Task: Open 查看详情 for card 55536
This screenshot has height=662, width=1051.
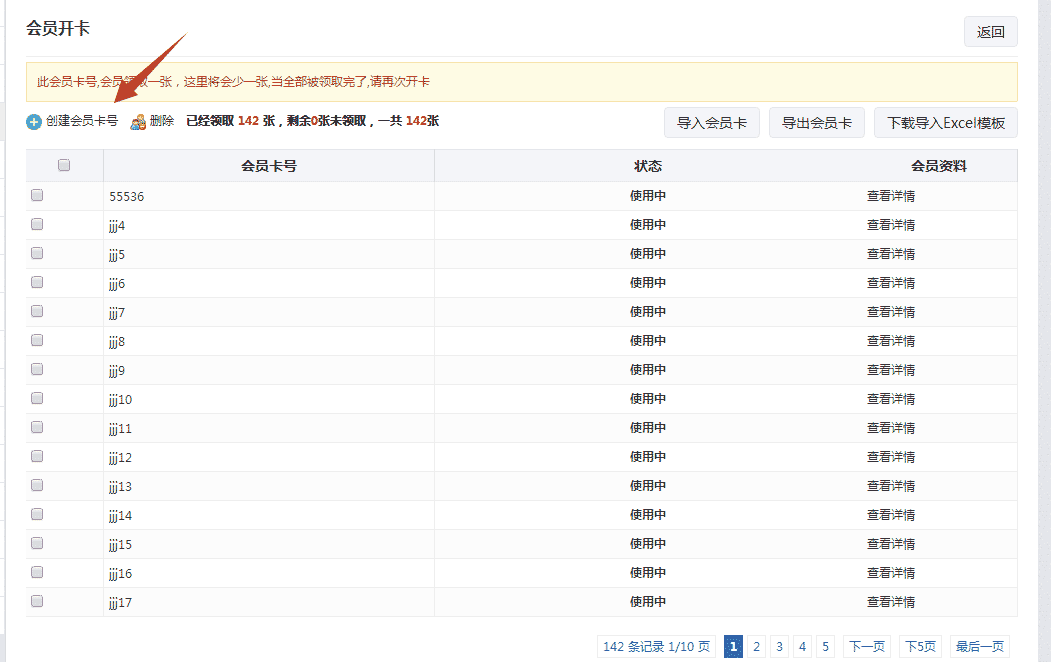Action: pos(891,195)
